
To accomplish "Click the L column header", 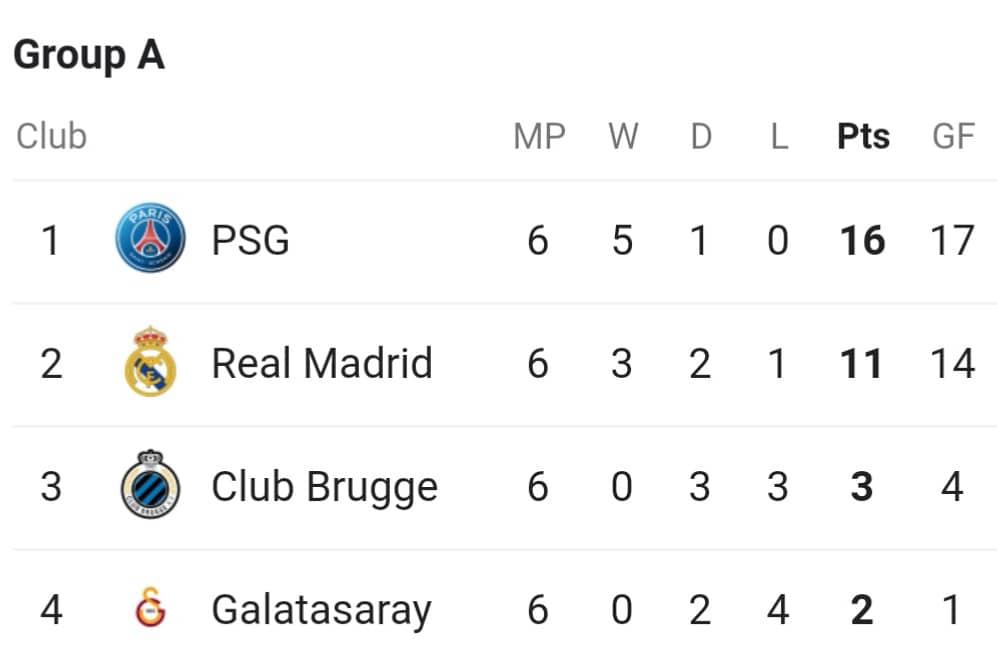I will pyautogui.click(x=780, y=136).
